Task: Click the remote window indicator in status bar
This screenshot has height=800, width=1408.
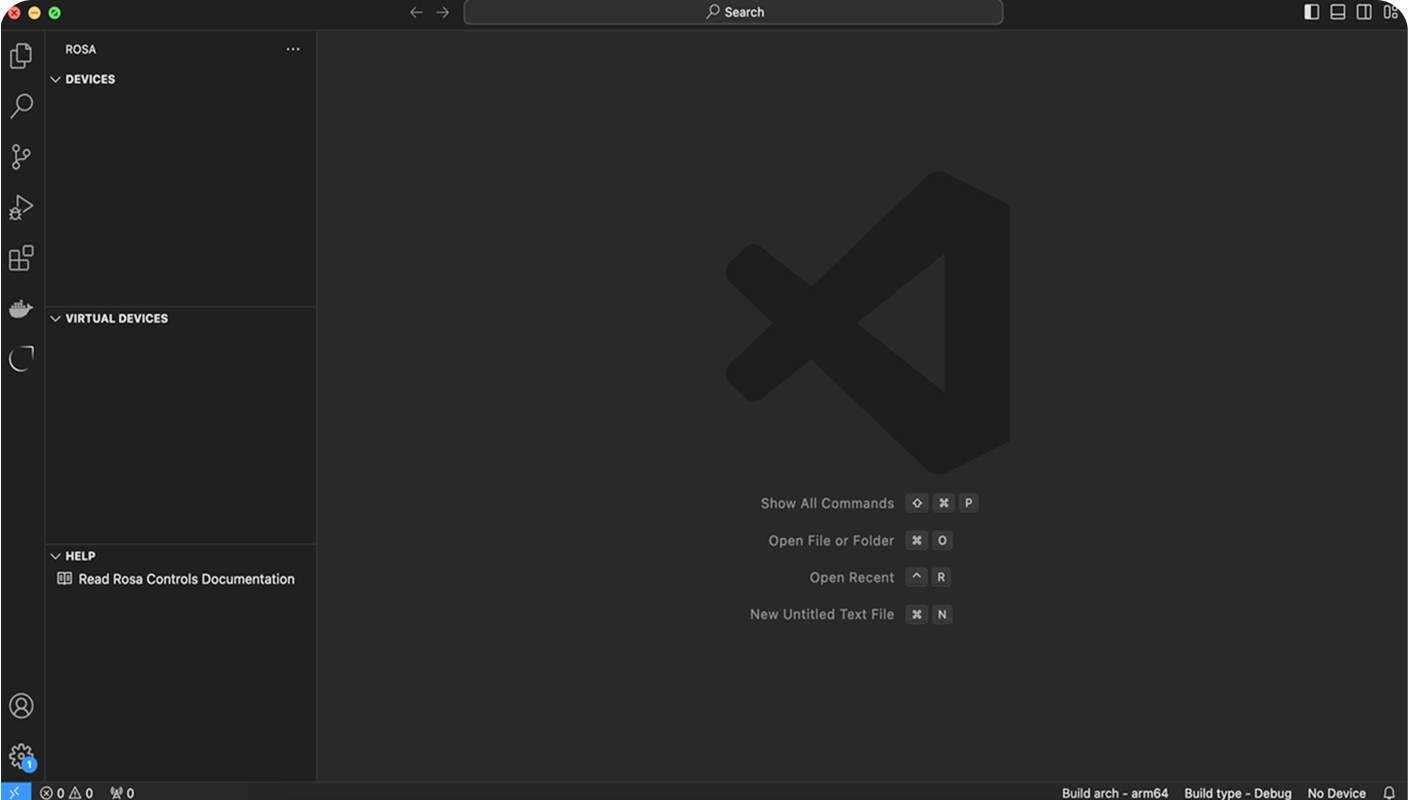Action: click(x=15, y=792)
